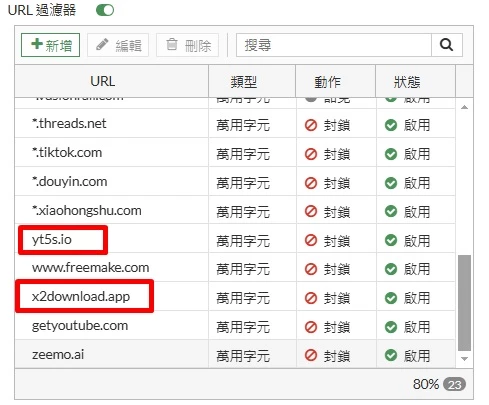Click block icon in *.tiktok.com row

(311, 154)
